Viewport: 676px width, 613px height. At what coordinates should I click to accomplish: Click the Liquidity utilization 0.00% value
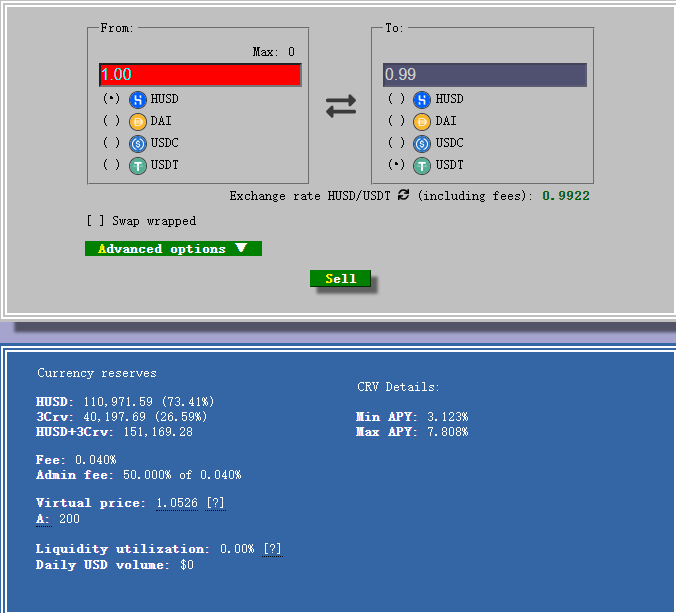click(237, 549)
